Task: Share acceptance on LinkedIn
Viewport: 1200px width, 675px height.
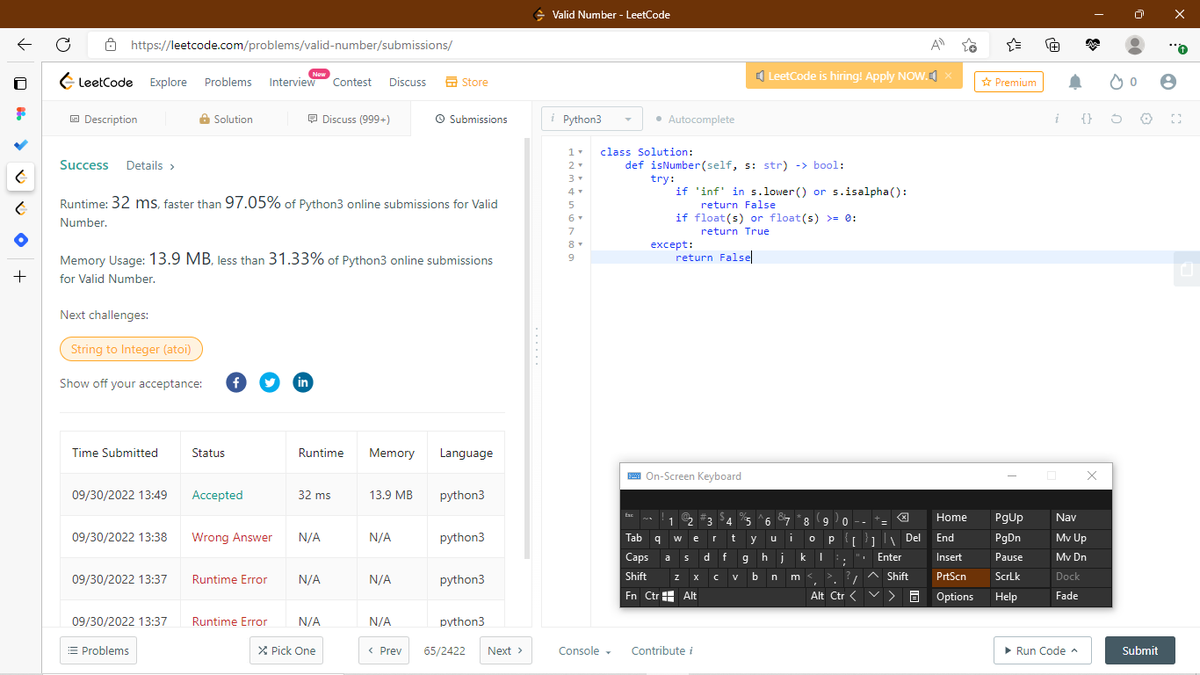Action: click(x=303, y=383)
